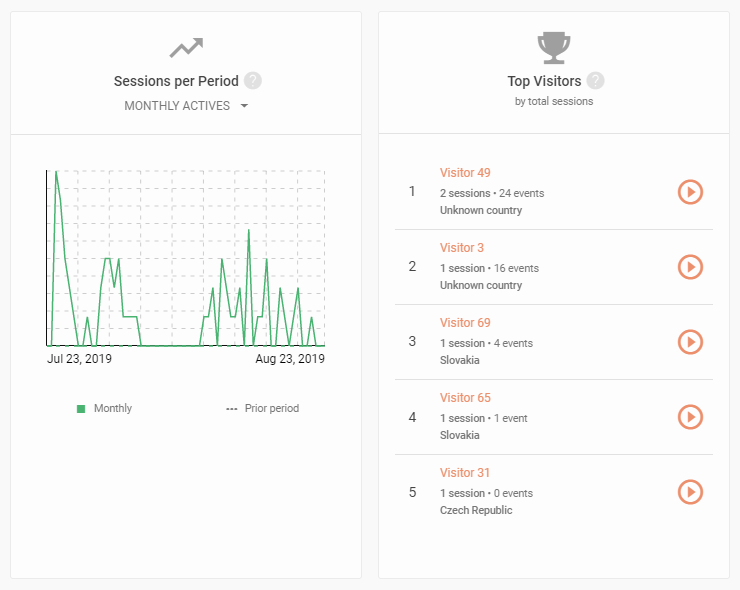This screenshot has height=590, width=740.
Task: Click '1 session • 0 events' text
Action: coord(486,493)
